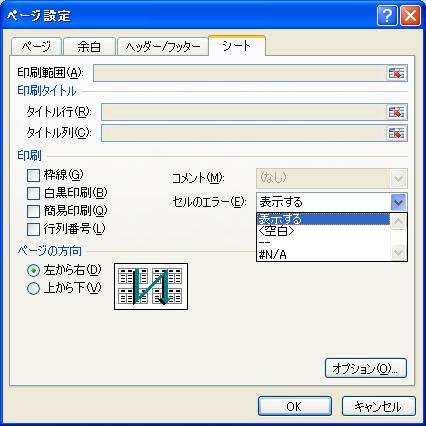Select the 左から右 radio button
426x426 pixels.
(x=33, y=270)
